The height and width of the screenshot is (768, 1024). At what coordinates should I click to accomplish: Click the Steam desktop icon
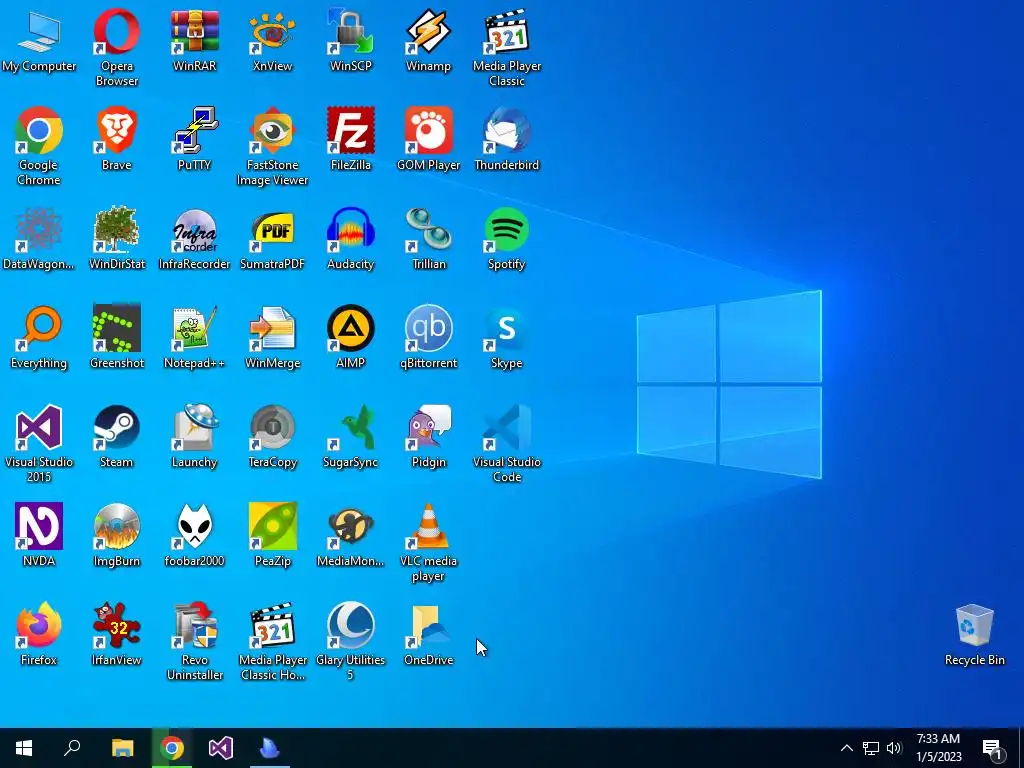tap(116, 437)
